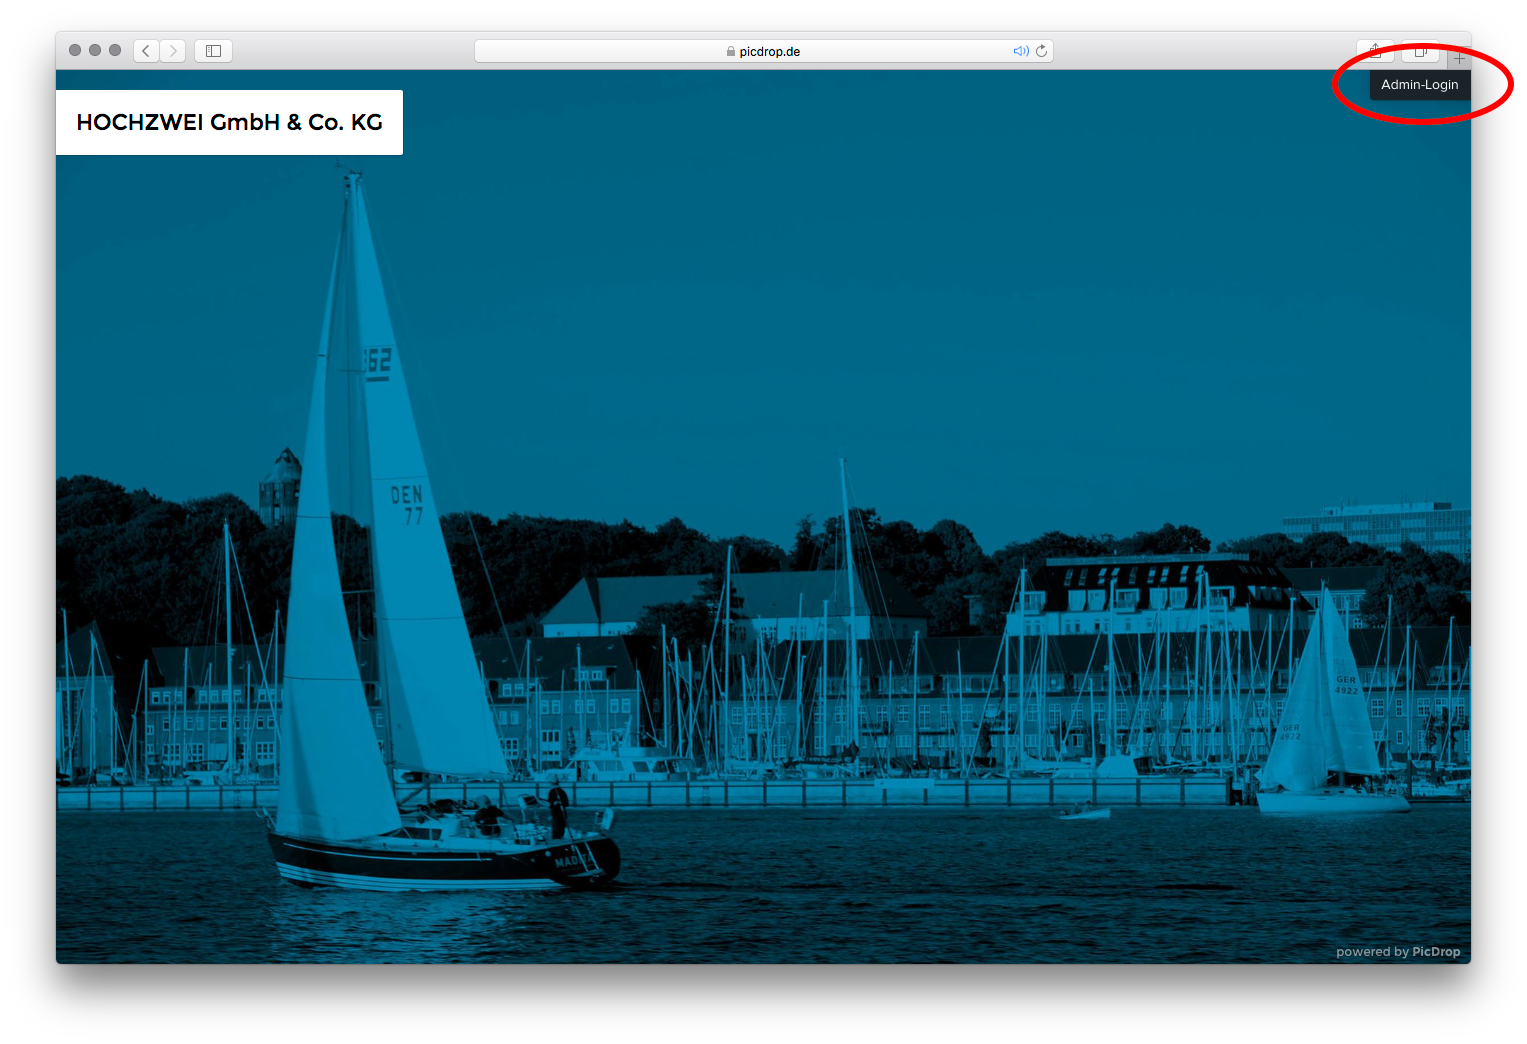The width and height of the screenshot is (1527, 1044).
Task: Click the DEN 77 marking on the sail
Action: tap(407, 505)
